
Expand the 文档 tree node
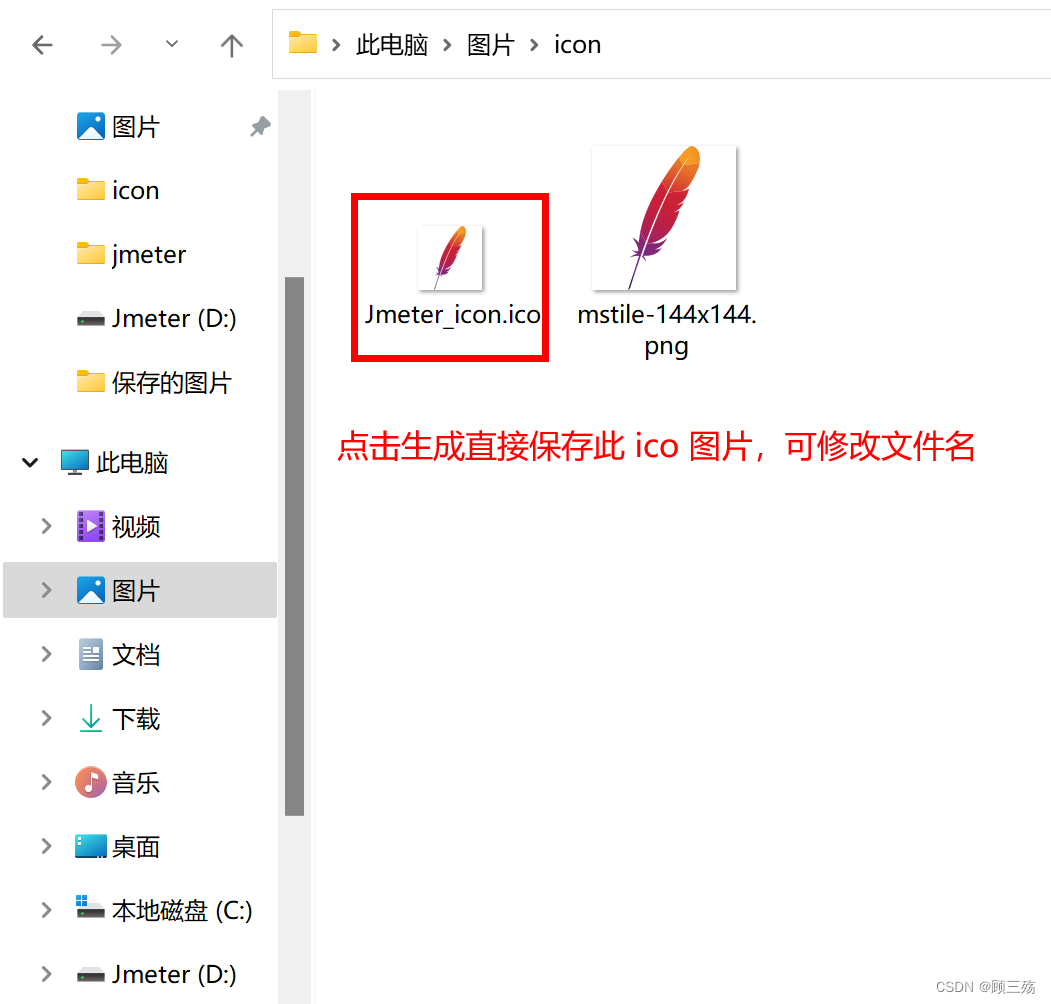[x=46, y=654]
